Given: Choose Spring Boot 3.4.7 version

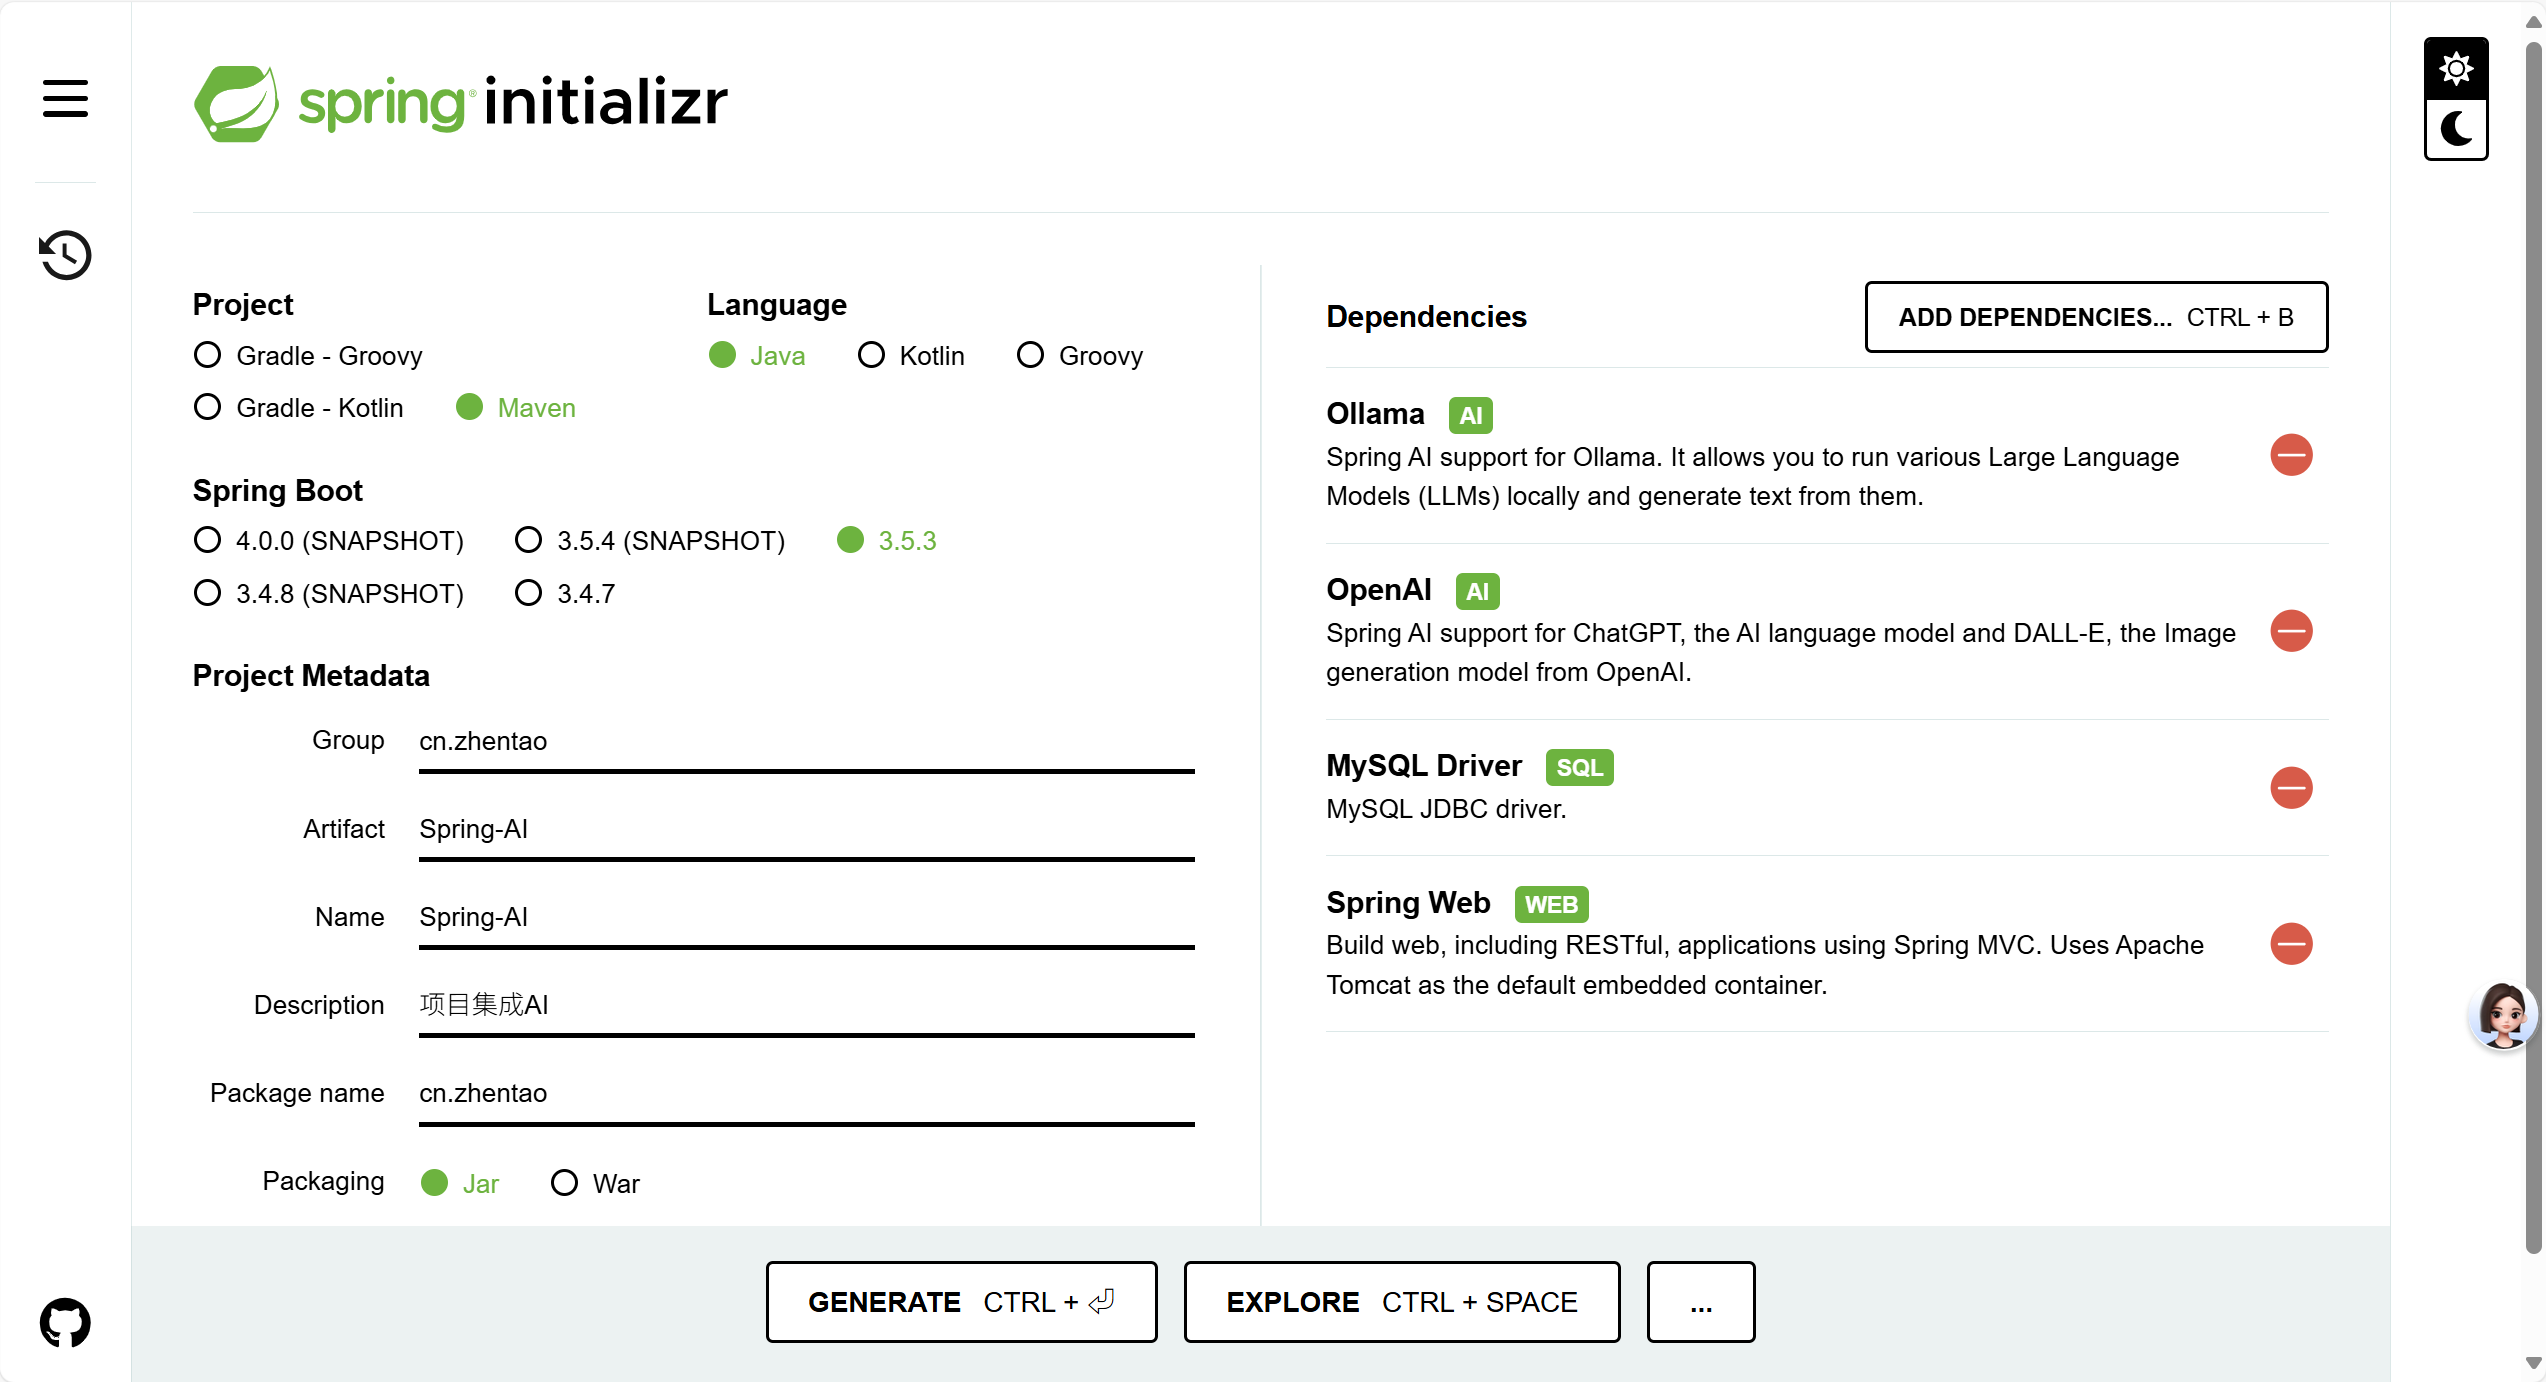Looking at the screenshot, I should click(x=528, y=593).
